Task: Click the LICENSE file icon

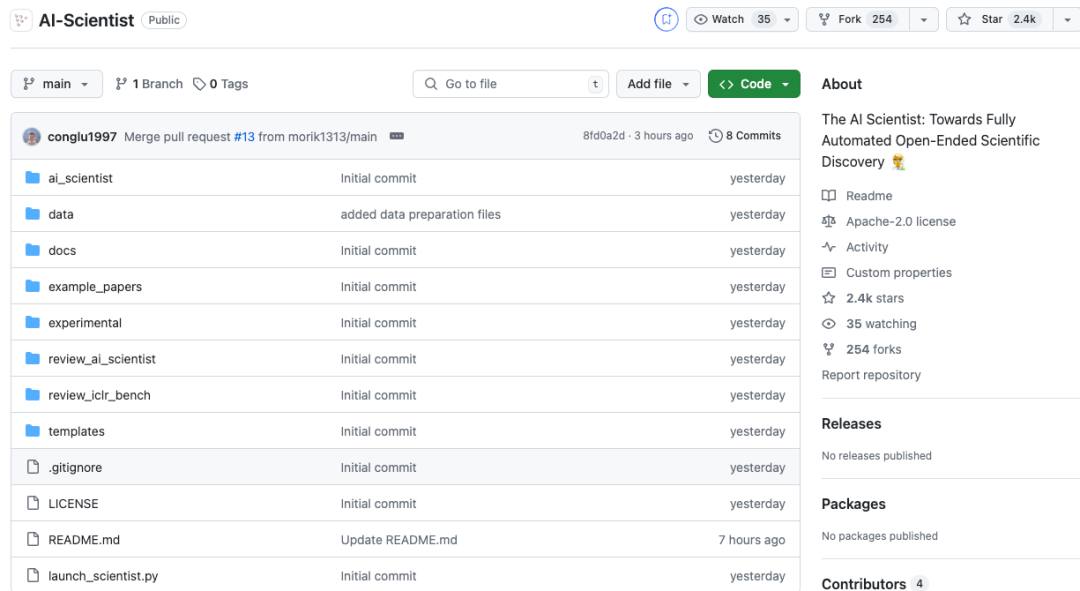Action: click(x=32, y=504)
